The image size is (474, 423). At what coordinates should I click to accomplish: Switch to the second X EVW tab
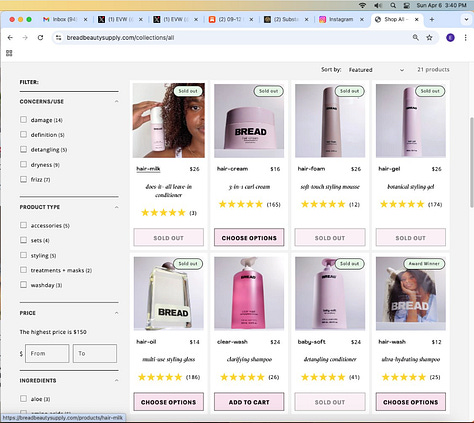(176, 19)
